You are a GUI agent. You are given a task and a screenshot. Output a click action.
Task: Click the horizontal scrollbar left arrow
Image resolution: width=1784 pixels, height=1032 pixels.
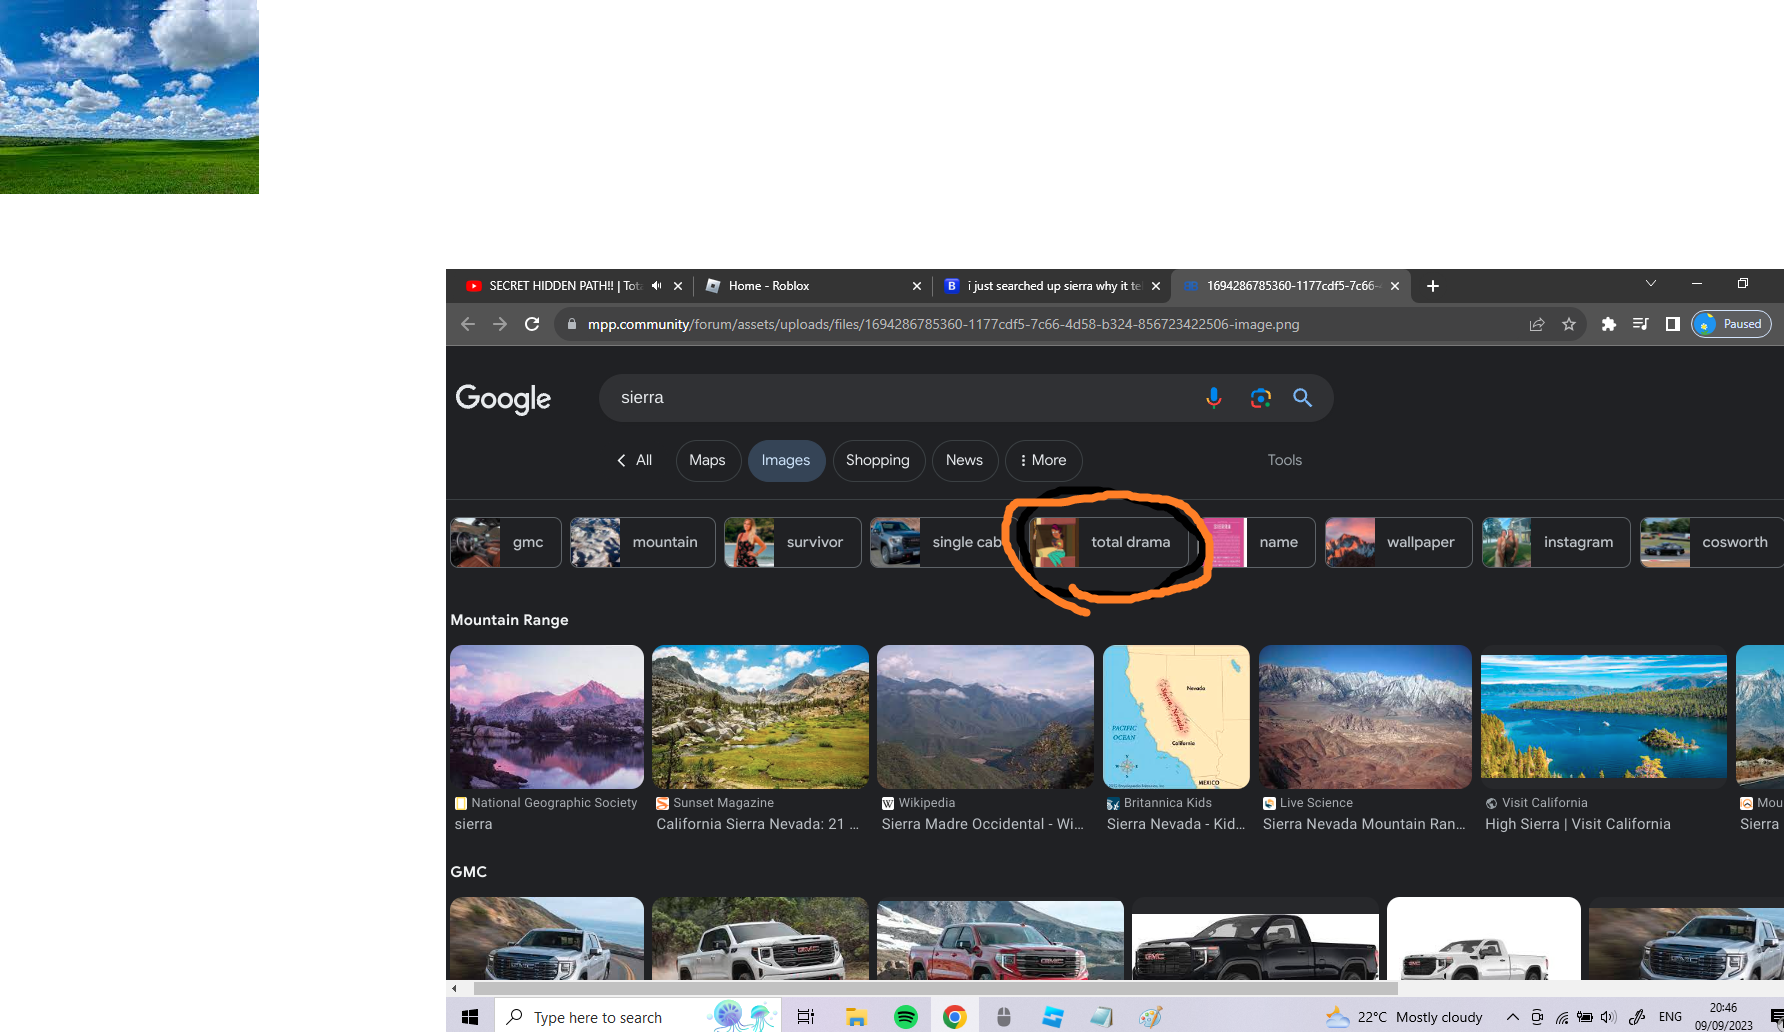point(454,988)
